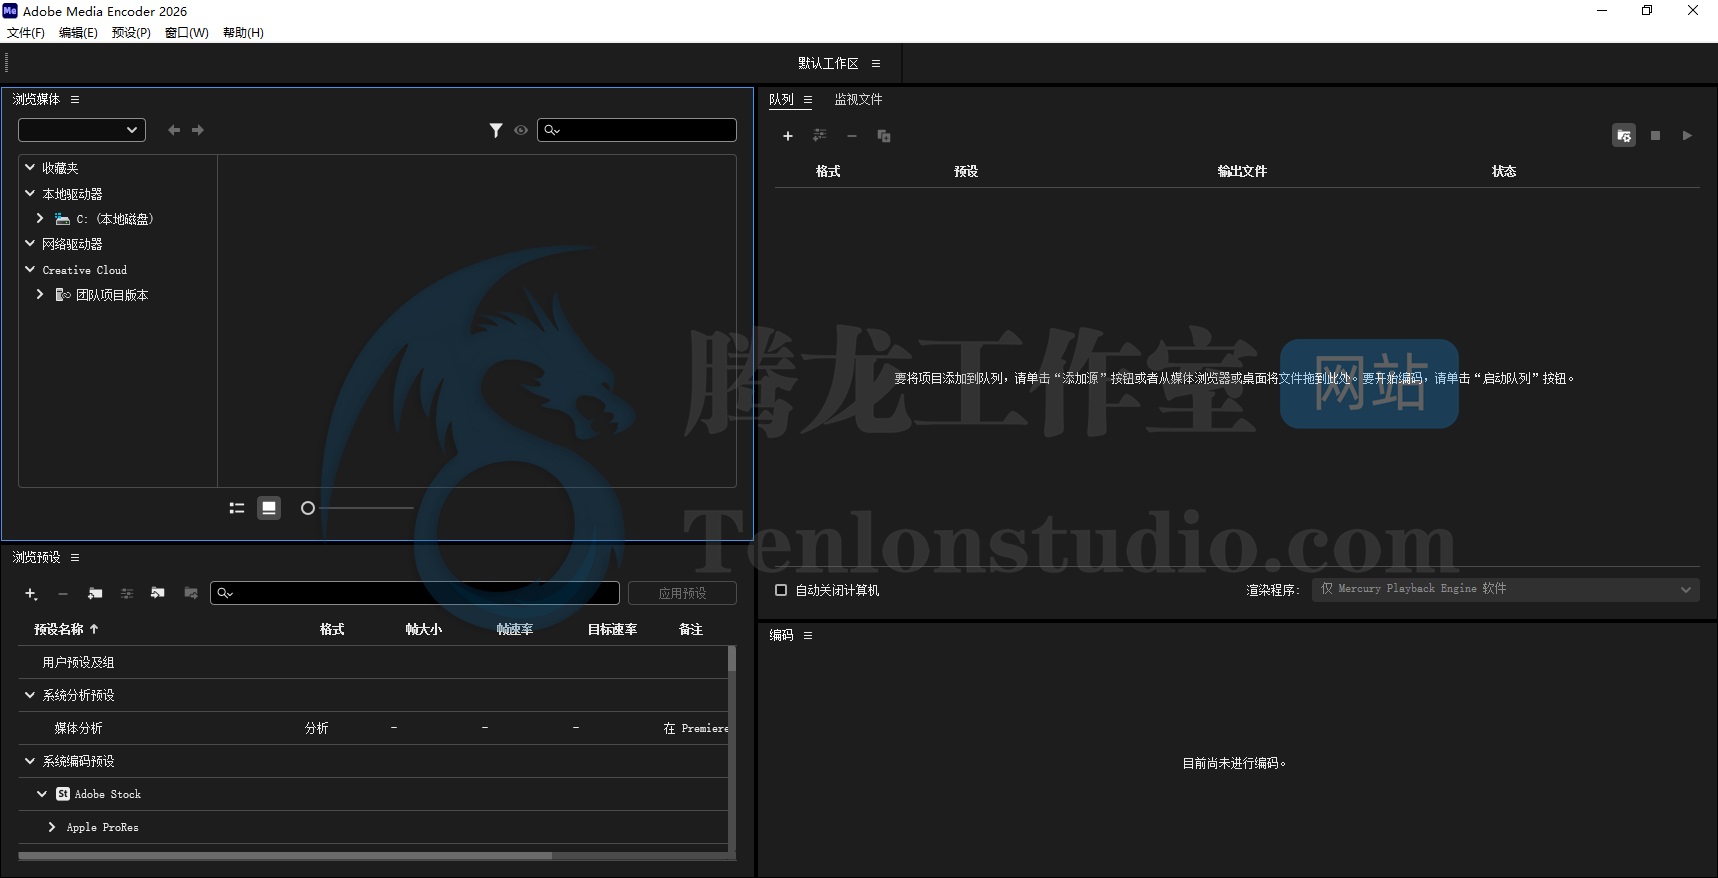Enable the 自动关闭计算机 checkbox
The width and height of the screenshot is (1718, 878).
point(781,590)
